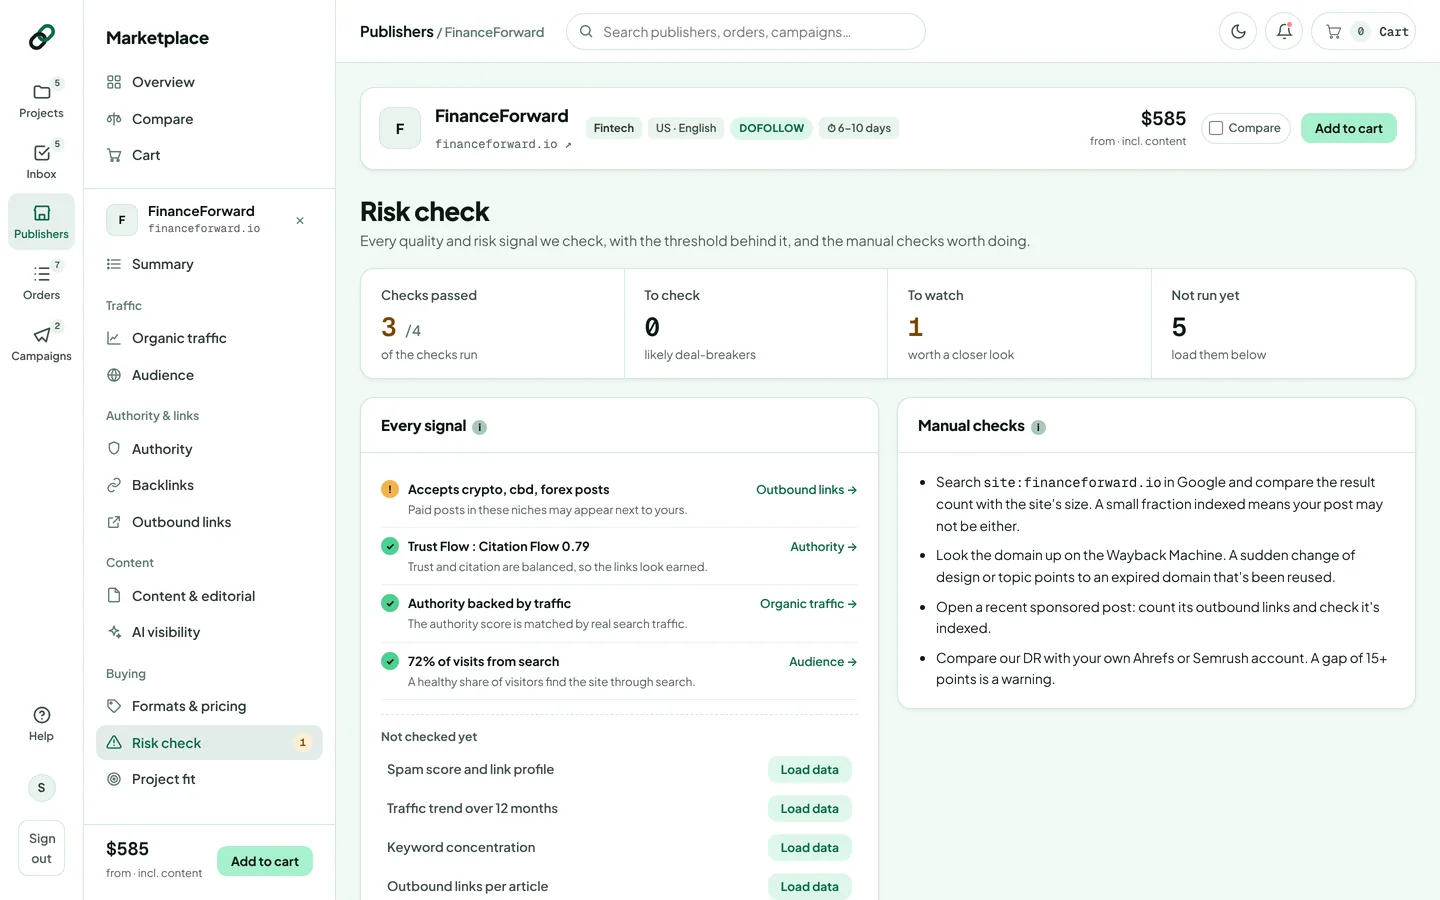Focus the search publishers field
This screenshot has width=1440, height=900.
745,31
